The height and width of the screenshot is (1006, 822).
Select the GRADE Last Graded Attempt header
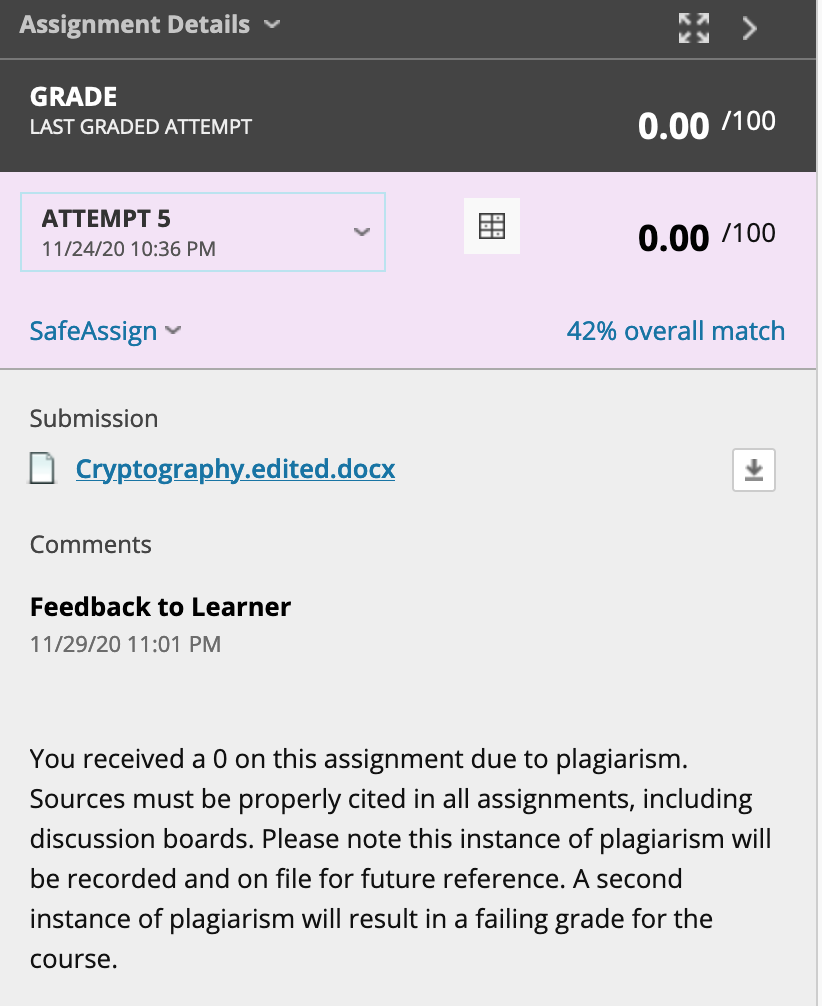[x=141, y=110]
